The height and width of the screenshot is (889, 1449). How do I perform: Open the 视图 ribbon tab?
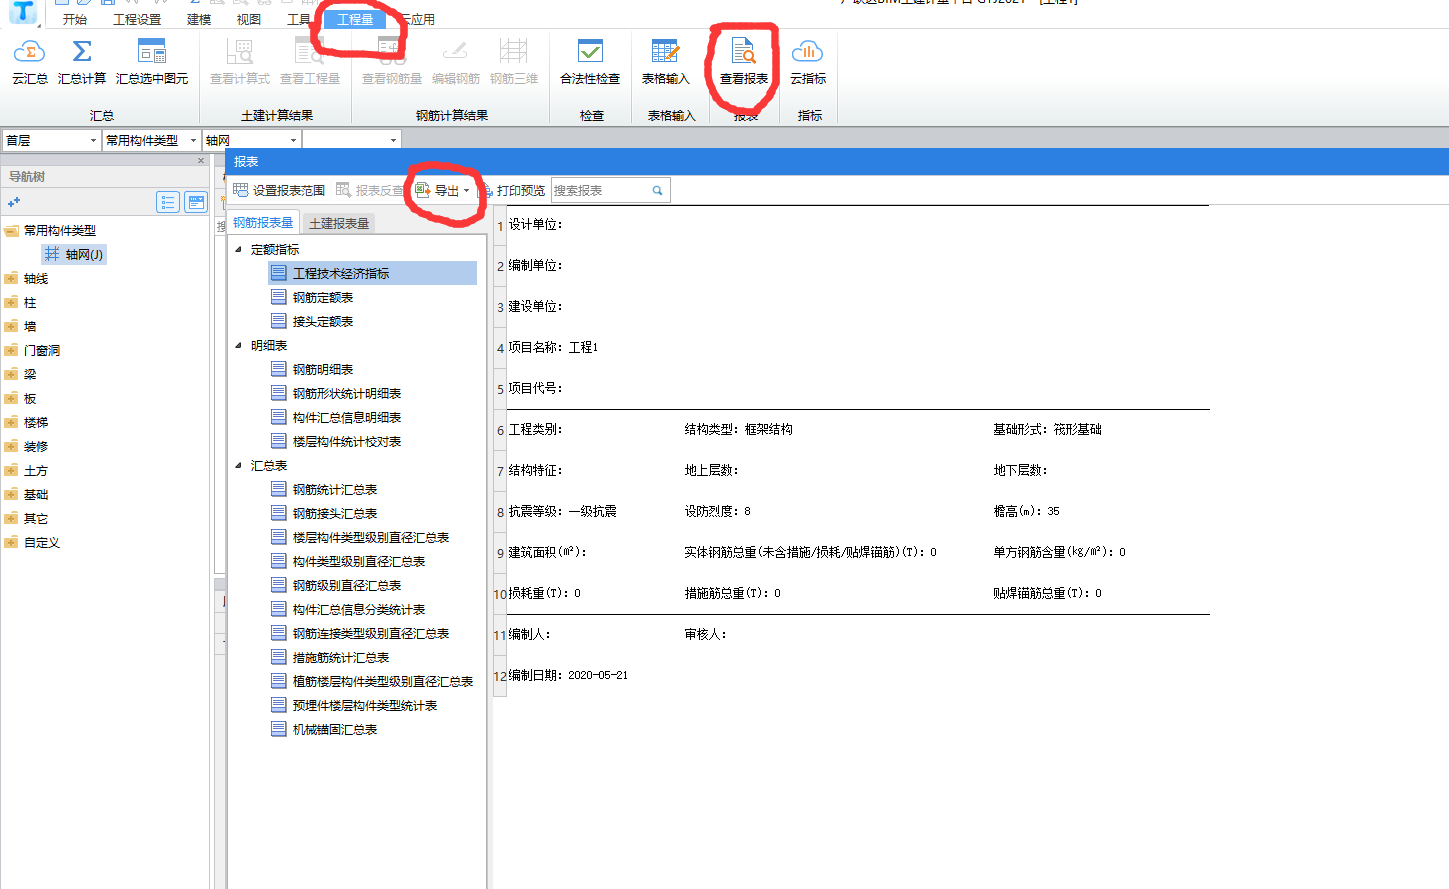point(249,19)
